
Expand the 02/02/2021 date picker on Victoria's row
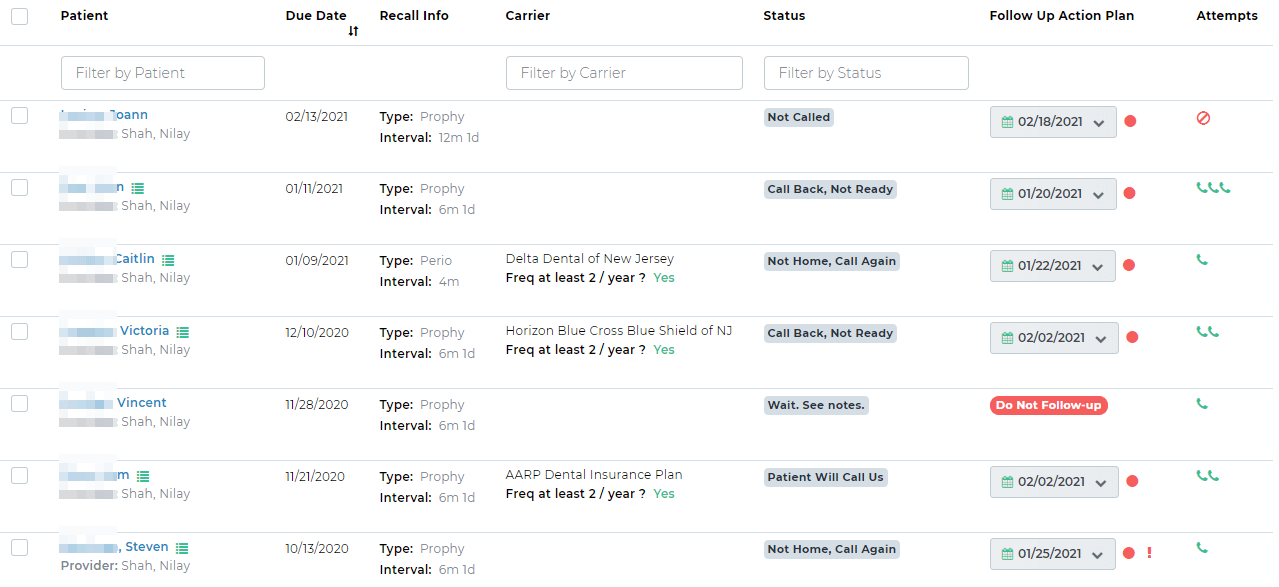coord(1054,338)
